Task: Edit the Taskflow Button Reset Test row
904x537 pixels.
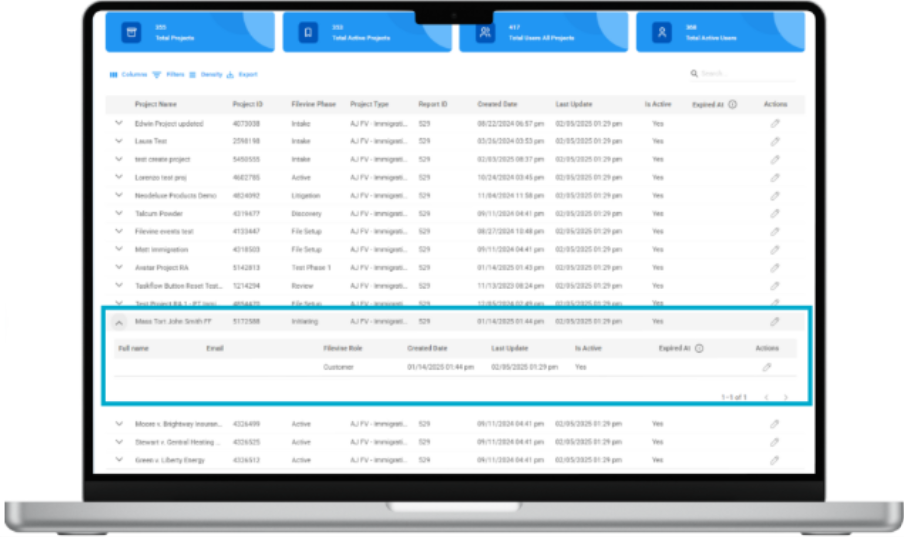Action: click(775, 286)
